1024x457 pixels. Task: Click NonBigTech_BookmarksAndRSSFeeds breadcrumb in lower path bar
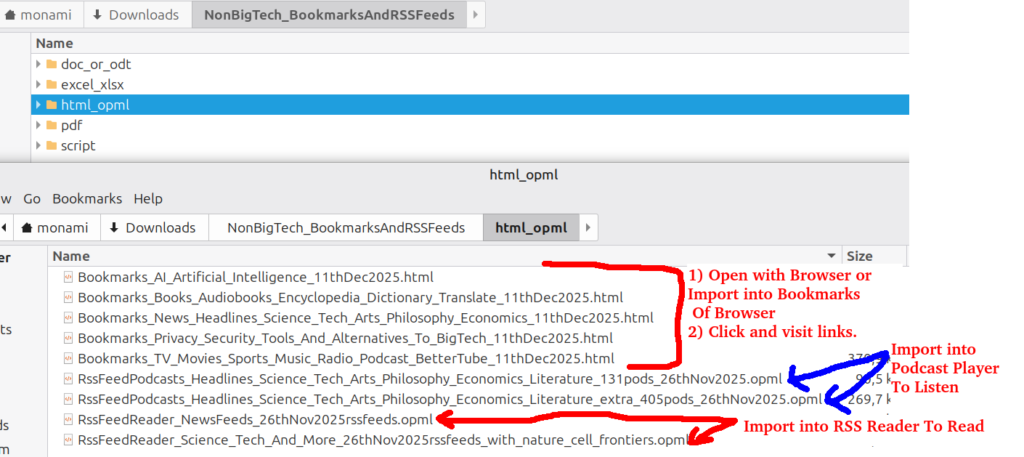[x=345, y=228]
